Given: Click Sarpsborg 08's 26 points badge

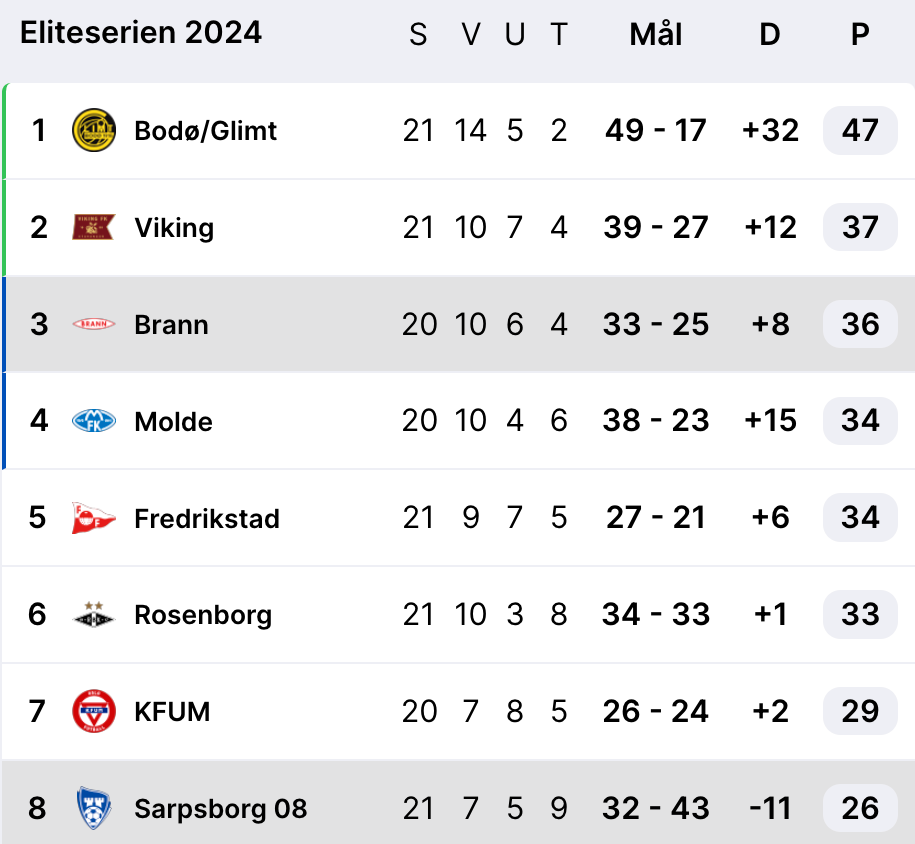Looking at the screenshot, I should tap(860, 808).
